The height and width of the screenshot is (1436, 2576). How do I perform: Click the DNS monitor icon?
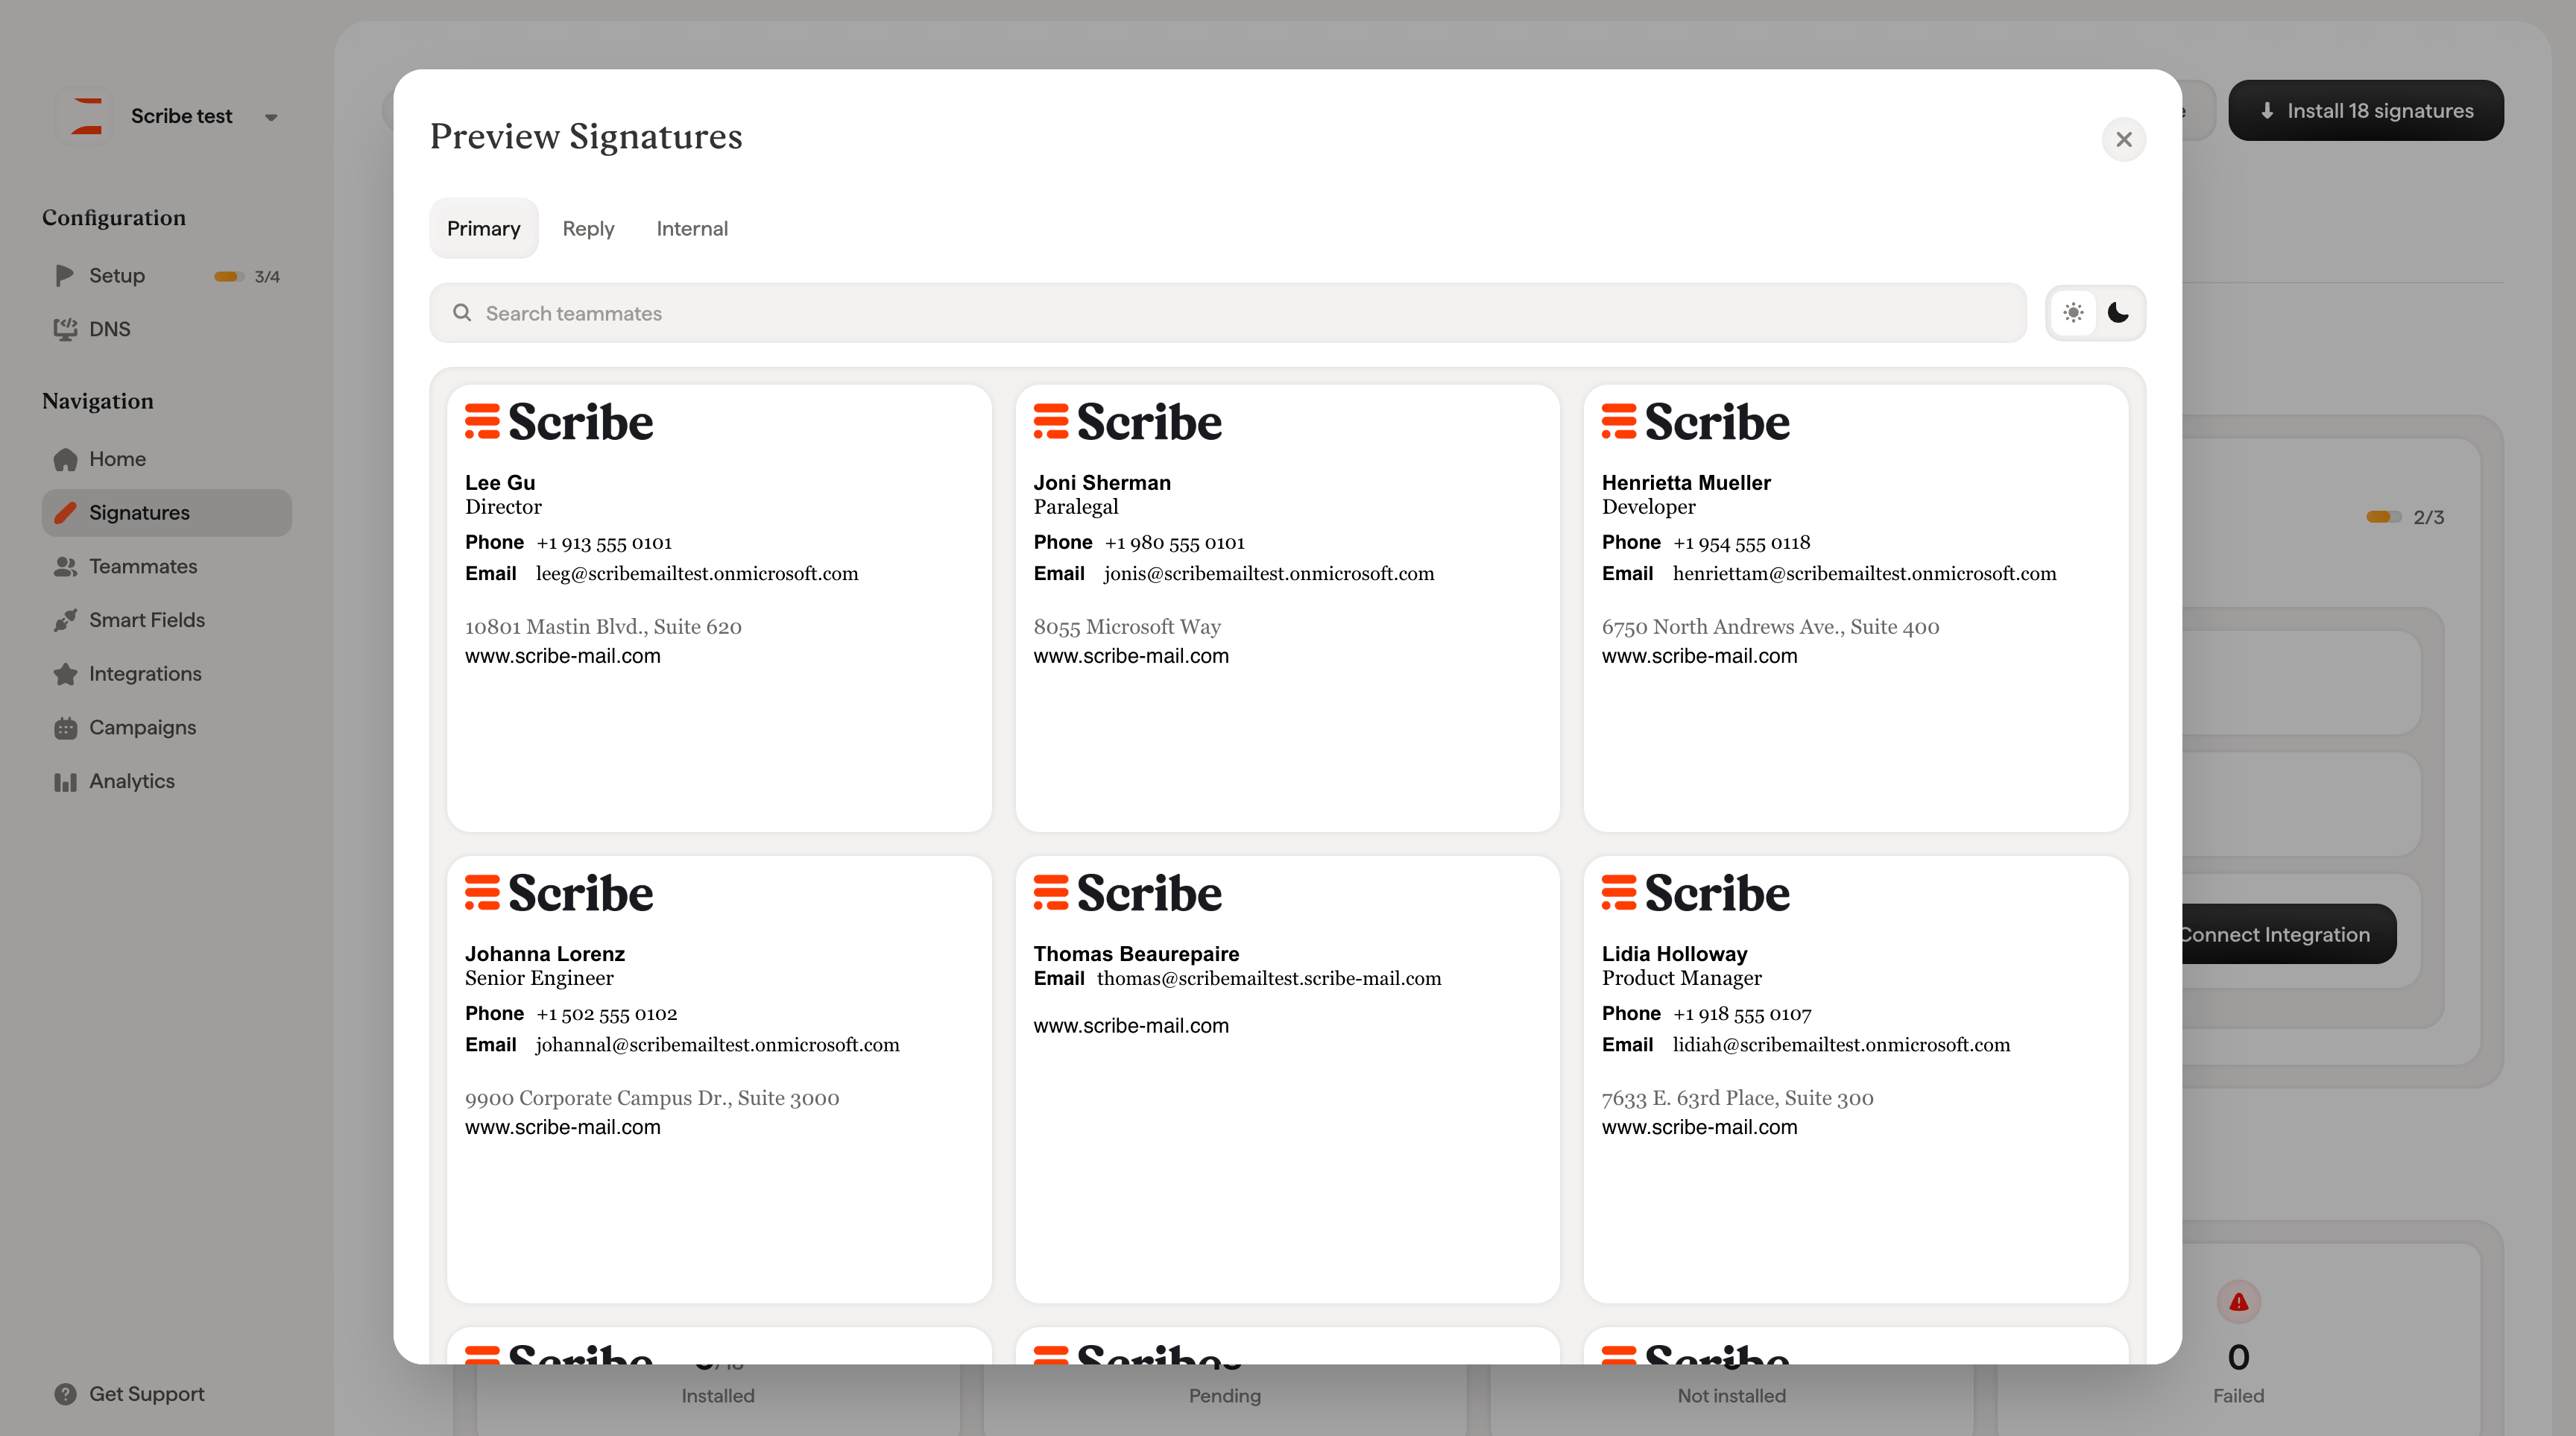coord(65,329)
